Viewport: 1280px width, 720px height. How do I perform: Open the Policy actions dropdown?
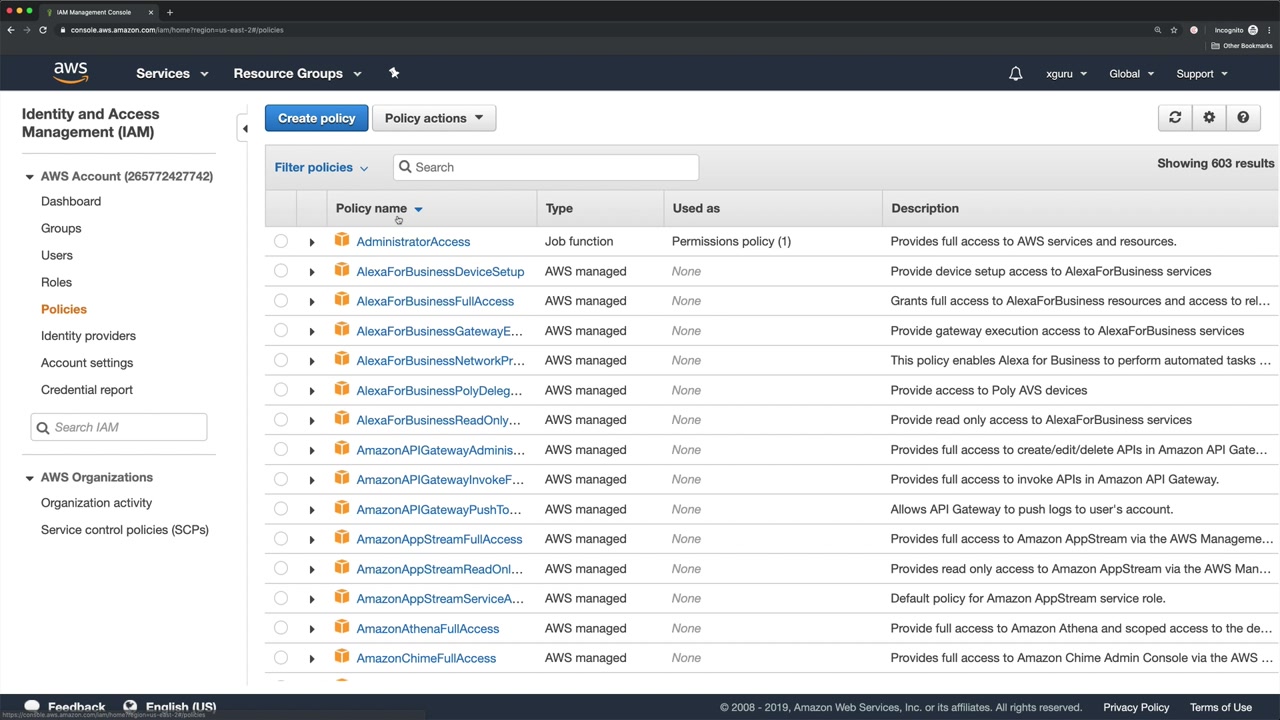(x=433, y=118)
